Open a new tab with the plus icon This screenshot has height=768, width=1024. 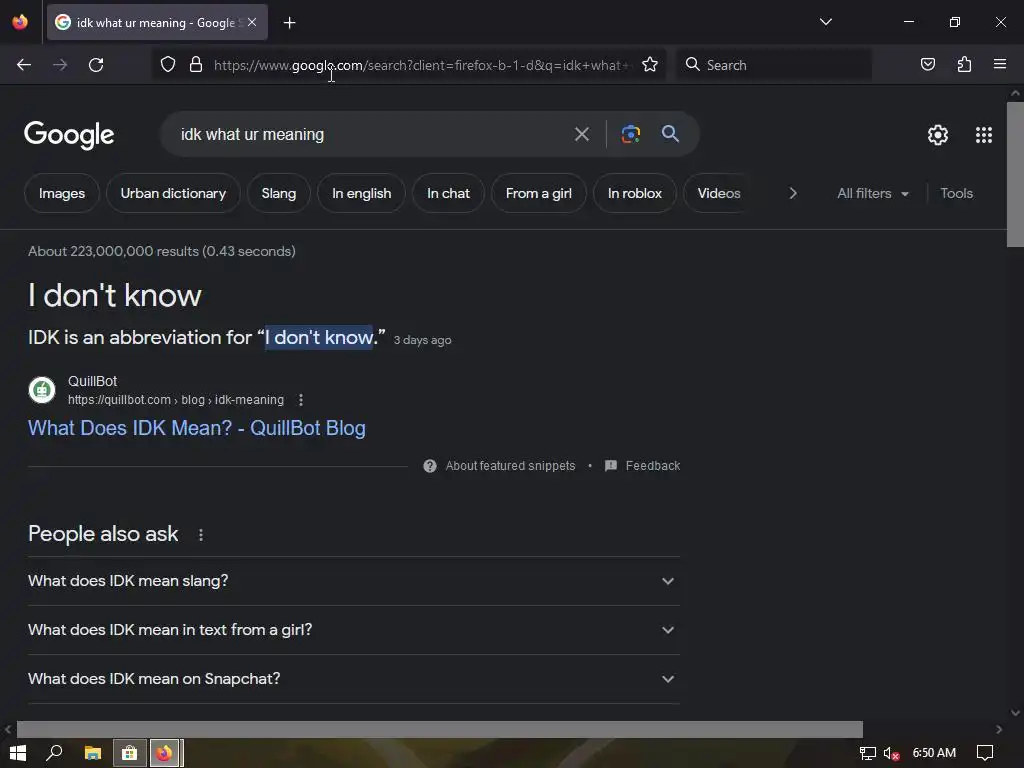point(289,23)
